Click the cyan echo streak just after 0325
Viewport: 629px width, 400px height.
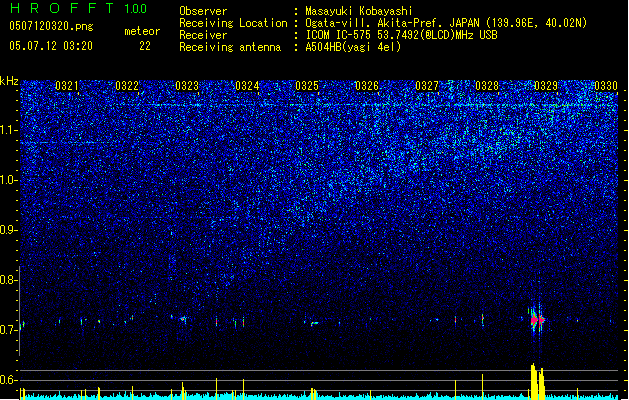click(314, 323)
